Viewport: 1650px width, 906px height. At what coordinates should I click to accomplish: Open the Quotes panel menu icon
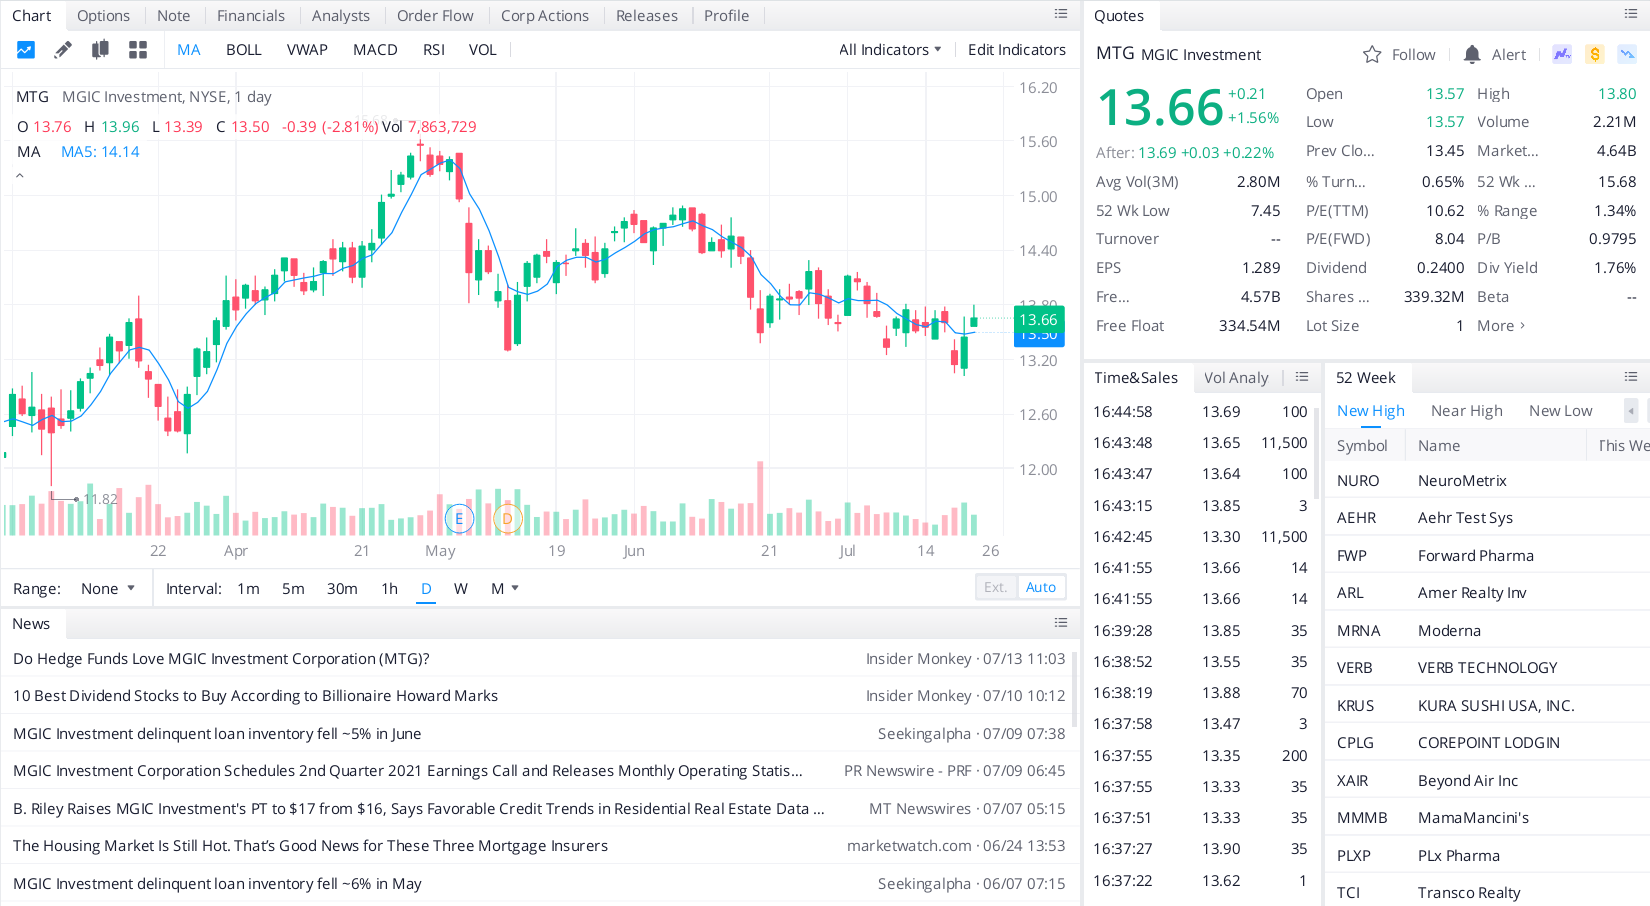pos(1631,14)
